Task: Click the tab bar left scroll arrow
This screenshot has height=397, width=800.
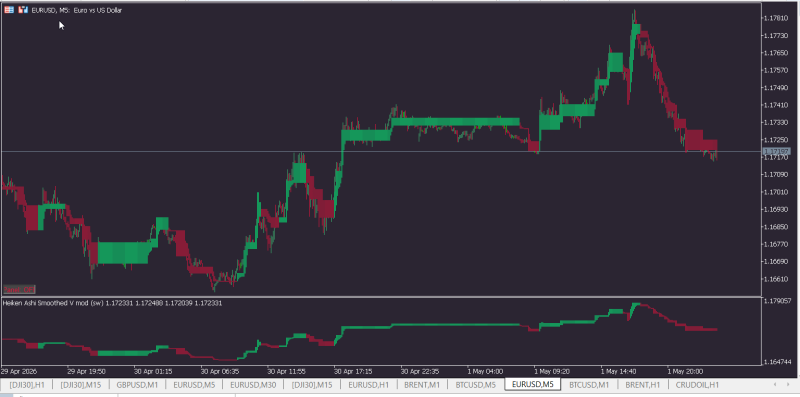Action: [x=775, y=384]
